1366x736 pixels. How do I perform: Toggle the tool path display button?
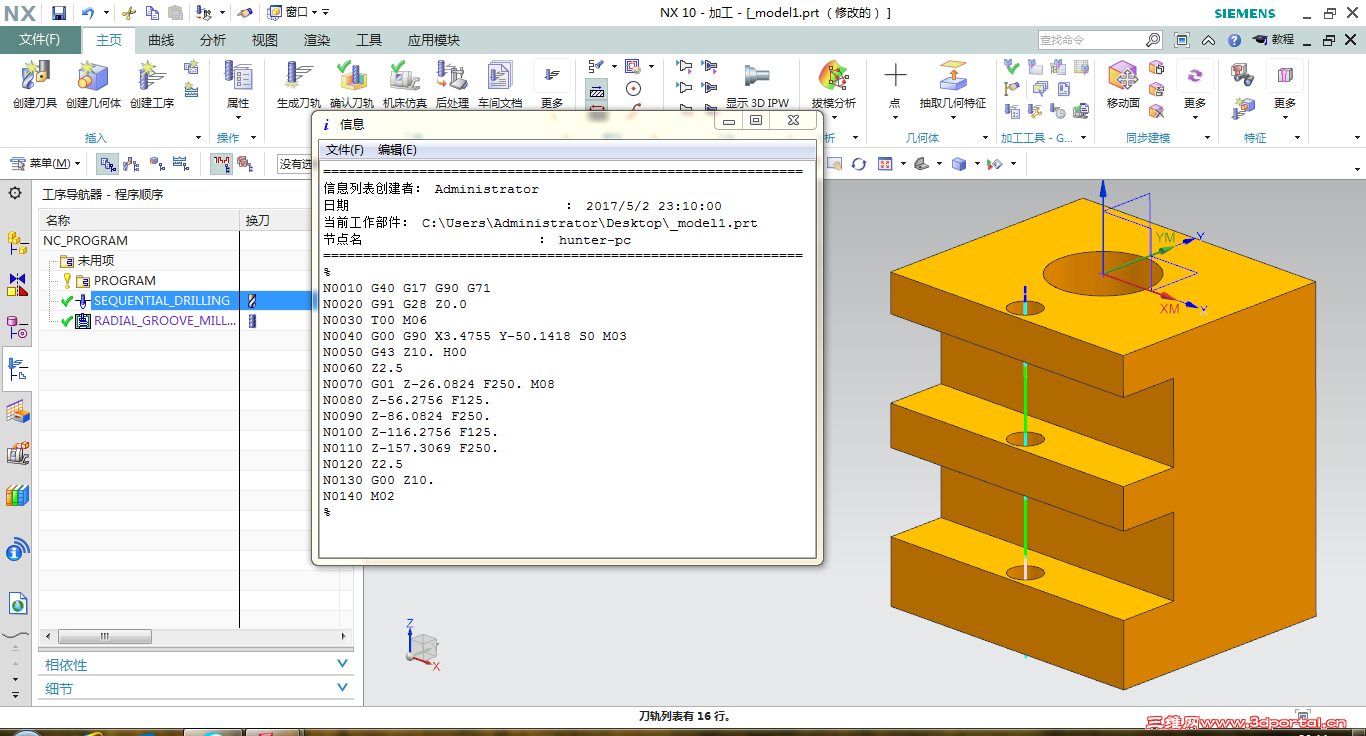tap(221, 163)
